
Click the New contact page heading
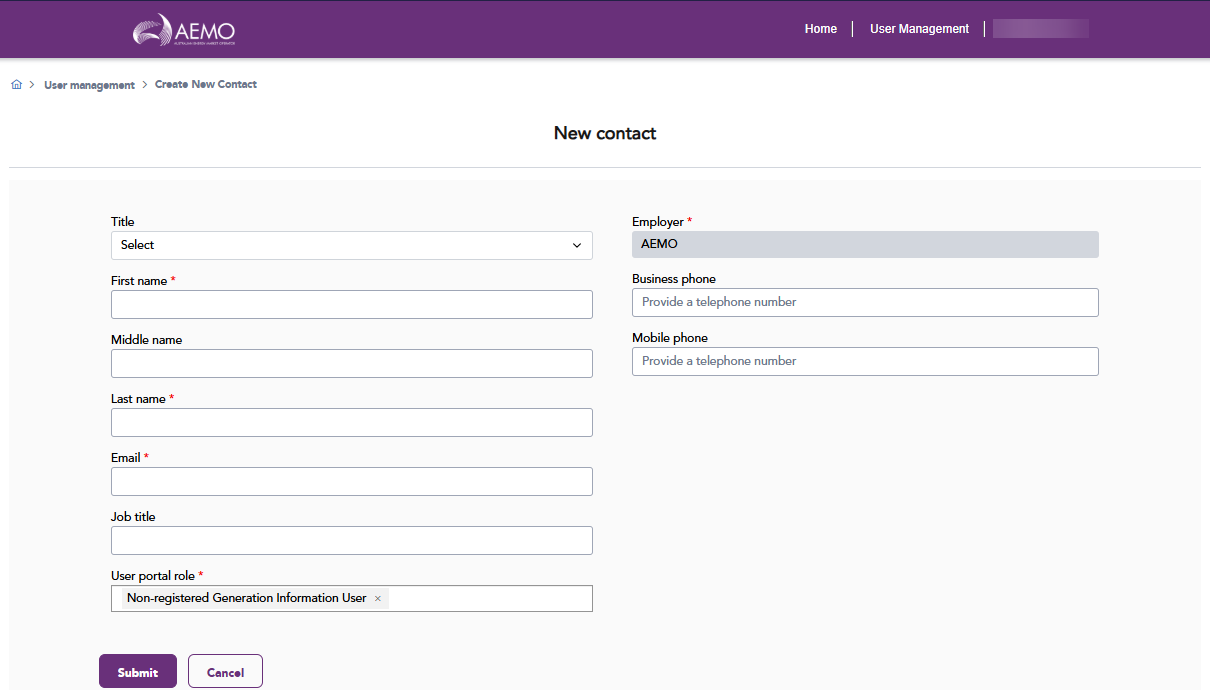[x=605, y=133]
